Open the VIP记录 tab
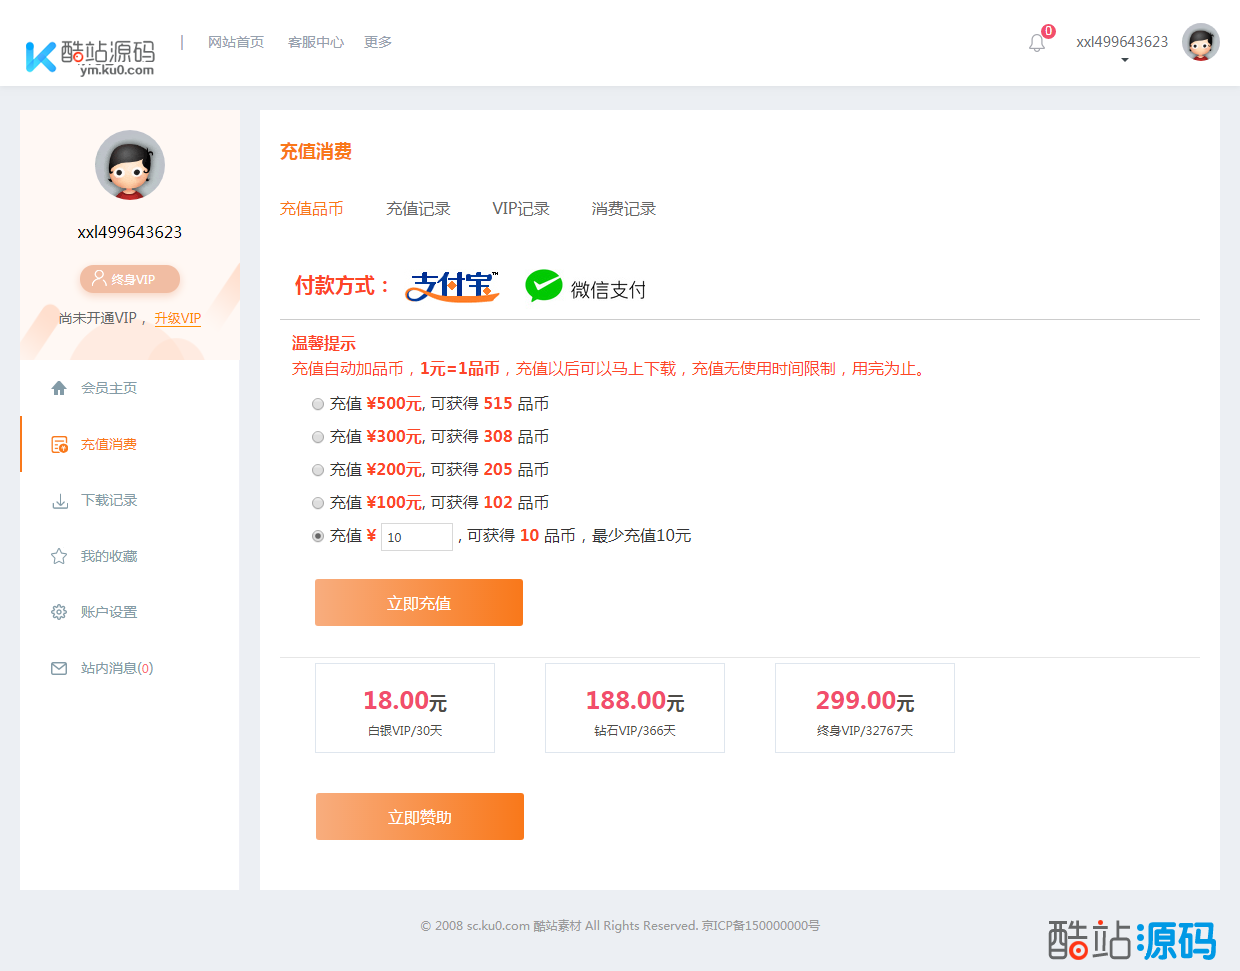 pos(521,209)
